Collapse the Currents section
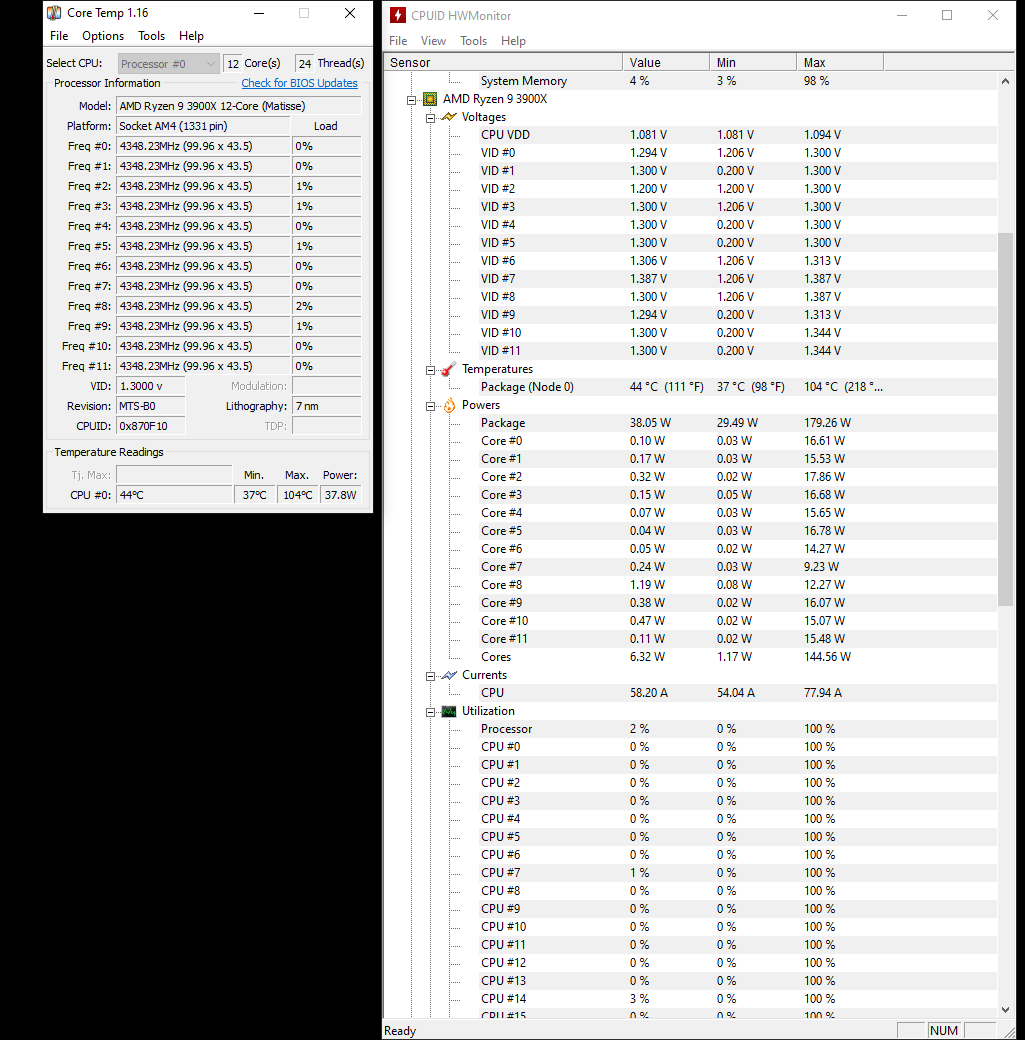1025x1040 pixels. click(431, 676)
